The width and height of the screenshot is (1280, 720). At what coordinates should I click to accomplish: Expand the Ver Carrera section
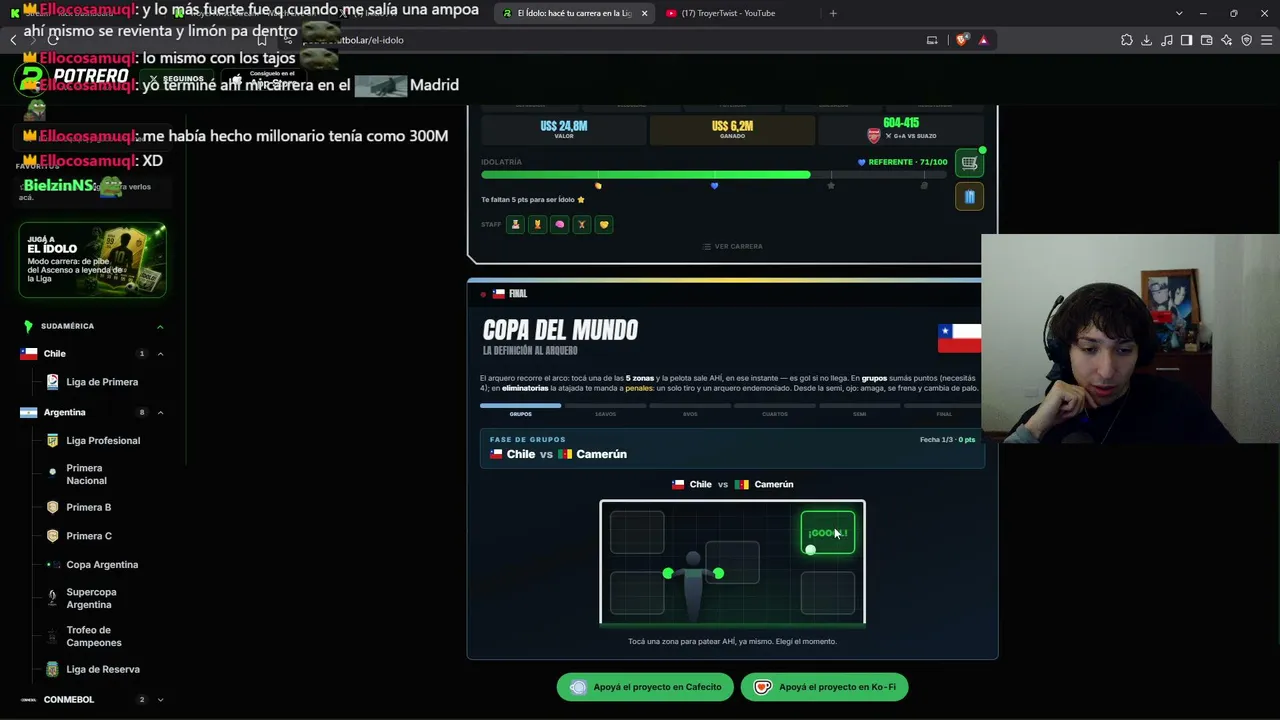732,246
